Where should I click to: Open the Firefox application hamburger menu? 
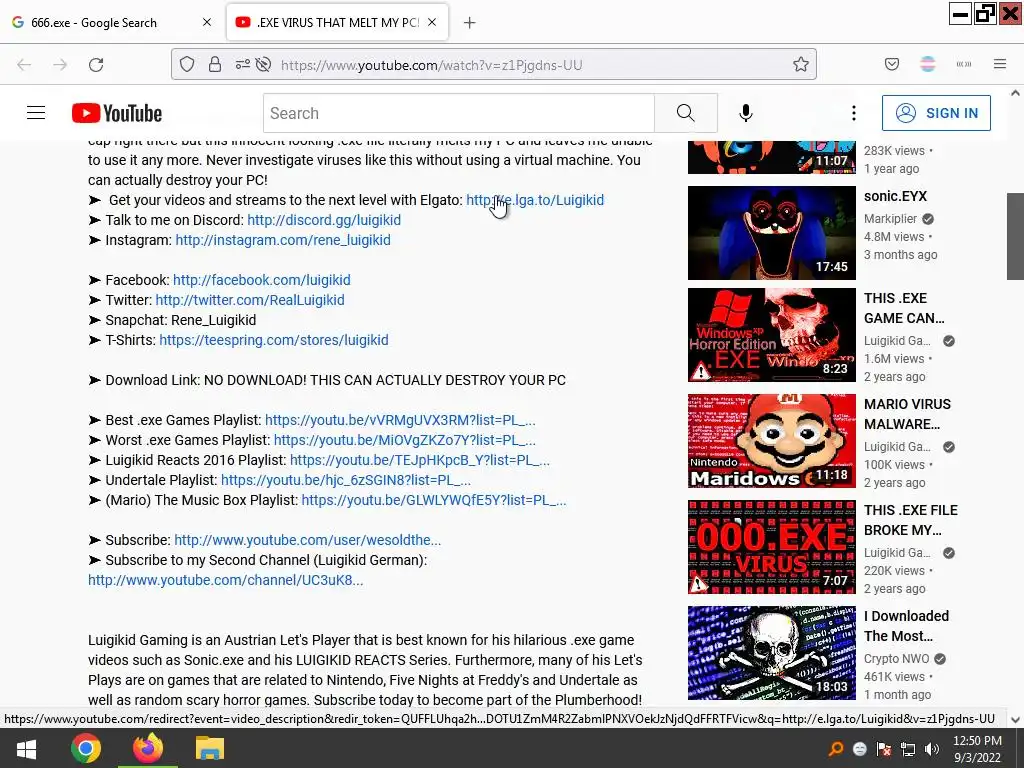1000,64
